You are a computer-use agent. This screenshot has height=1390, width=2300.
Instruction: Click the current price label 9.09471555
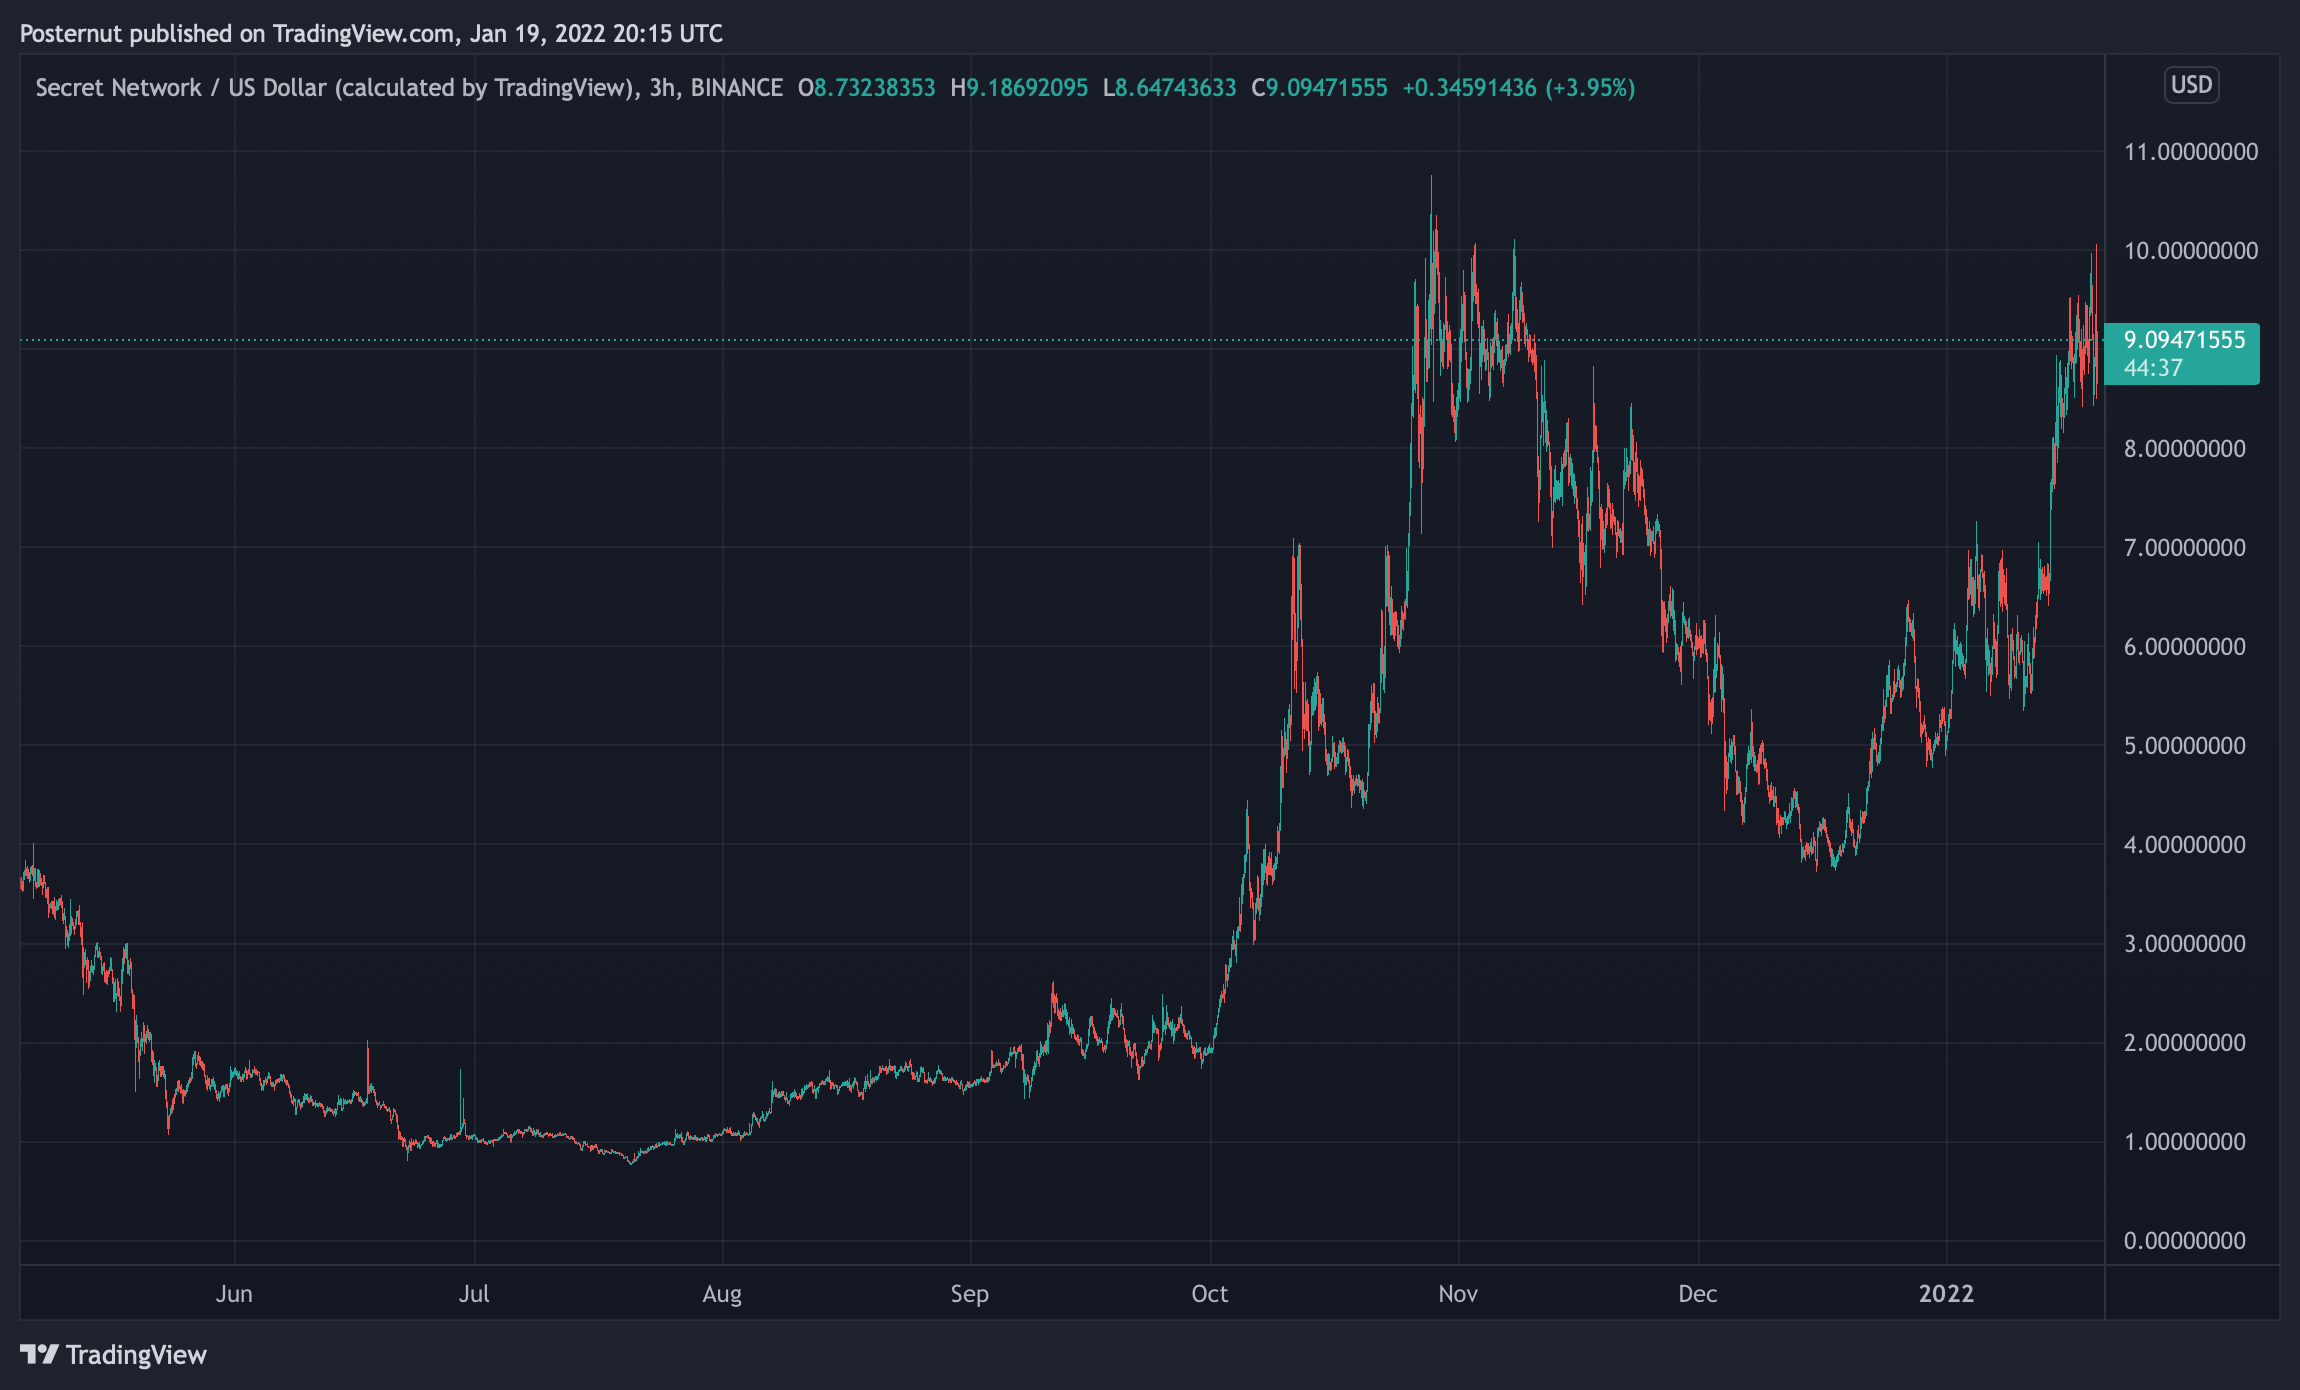point(2183,340)
